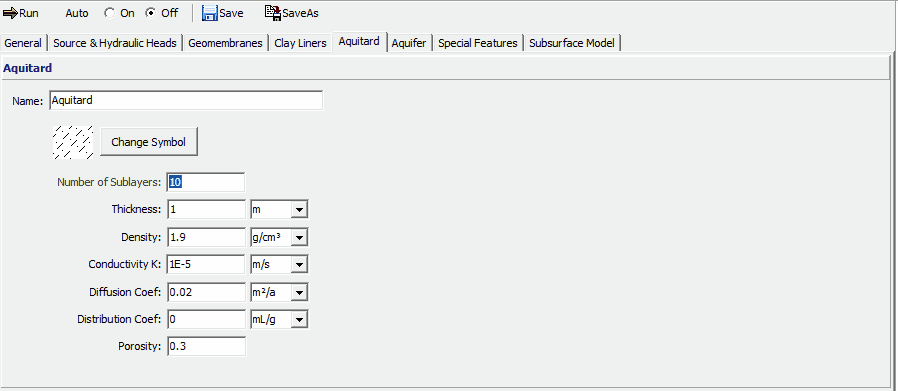Image resolution: width=898 pixels, height=391 pixels.
Task: Expand the Distribution Coef unit dropdown
Action: pyautogui.click(x=300, y=319)
